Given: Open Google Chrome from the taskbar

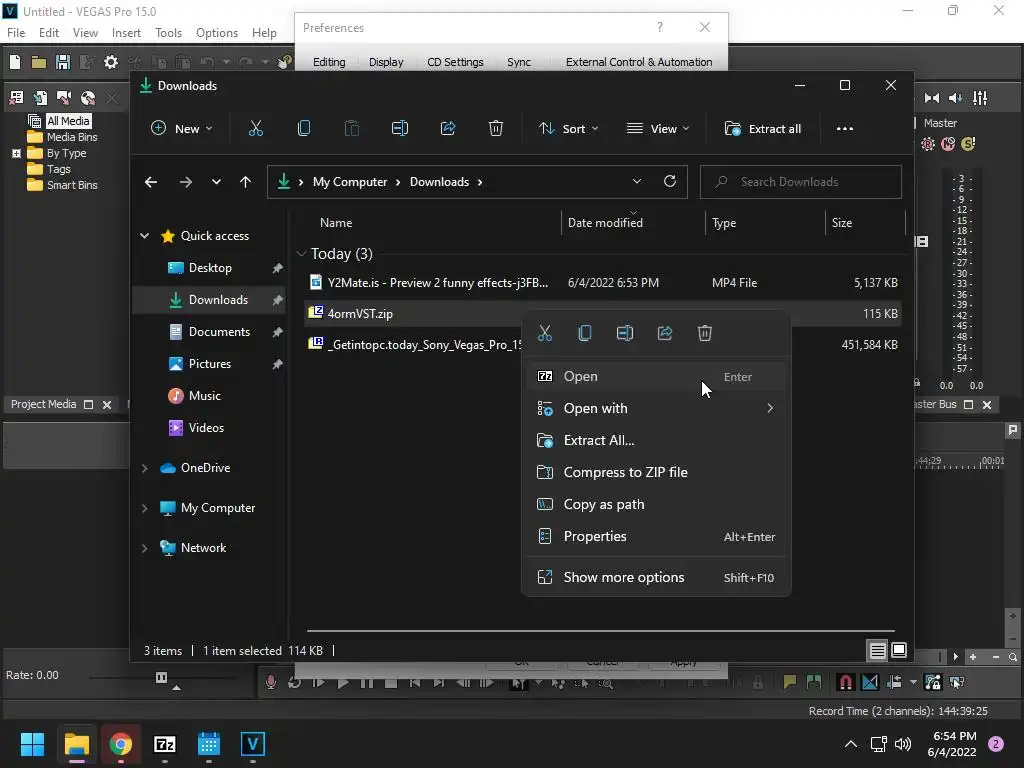Looking at the screenshot, I should pos(121,744).
